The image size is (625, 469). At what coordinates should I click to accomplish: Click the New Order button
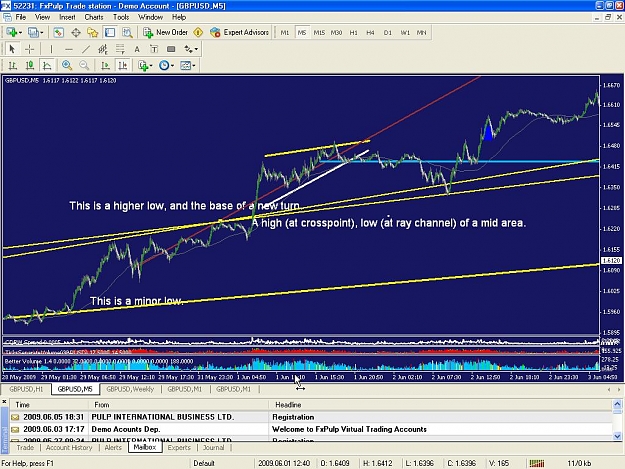click(165, 33)
